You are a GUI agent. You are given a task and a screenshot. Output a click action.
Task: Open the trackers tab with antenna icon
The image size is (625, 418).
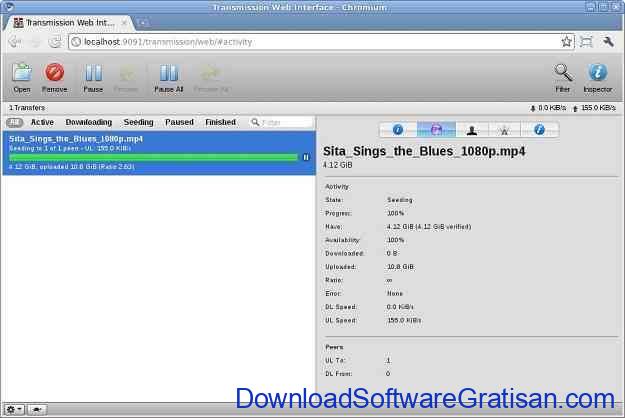[x=504, y=130]
